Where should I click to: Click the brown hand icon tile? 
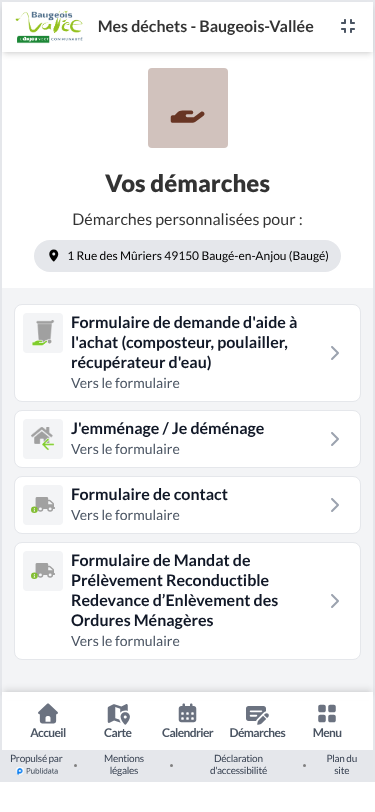point(188,108)
